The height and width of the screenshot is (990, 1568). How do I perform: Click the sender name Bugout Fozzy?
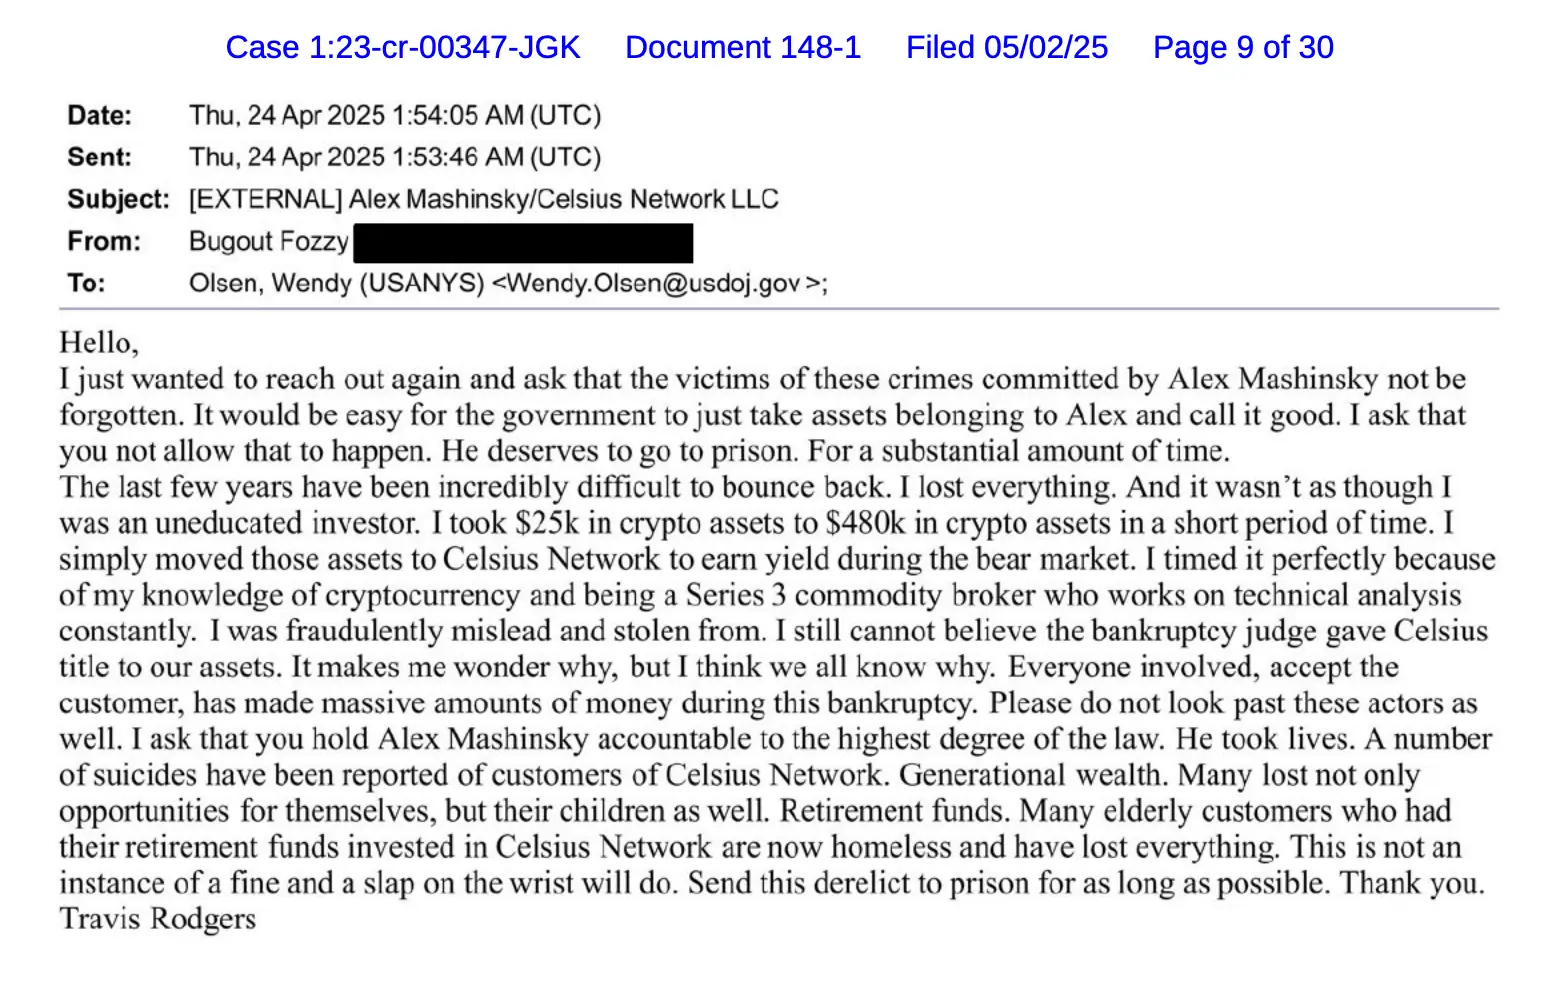point(268,241)
